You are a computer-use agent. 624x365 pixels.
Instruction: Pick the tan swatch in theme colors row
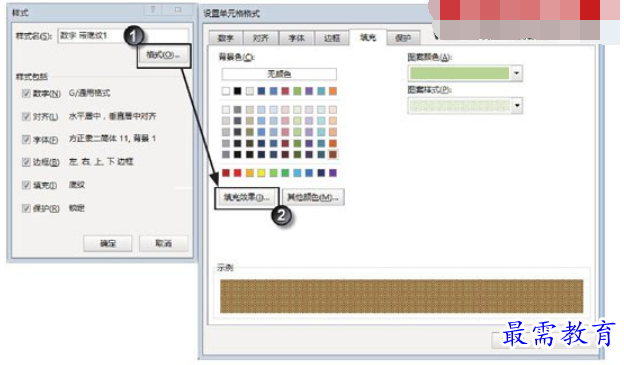(x=250, y=91)
